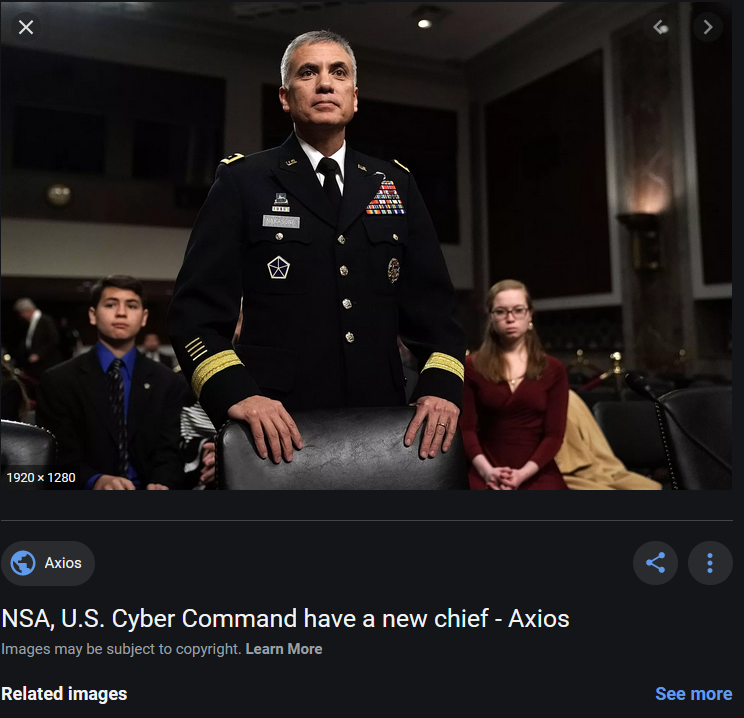Open the Axios source chip

(48, 563)
